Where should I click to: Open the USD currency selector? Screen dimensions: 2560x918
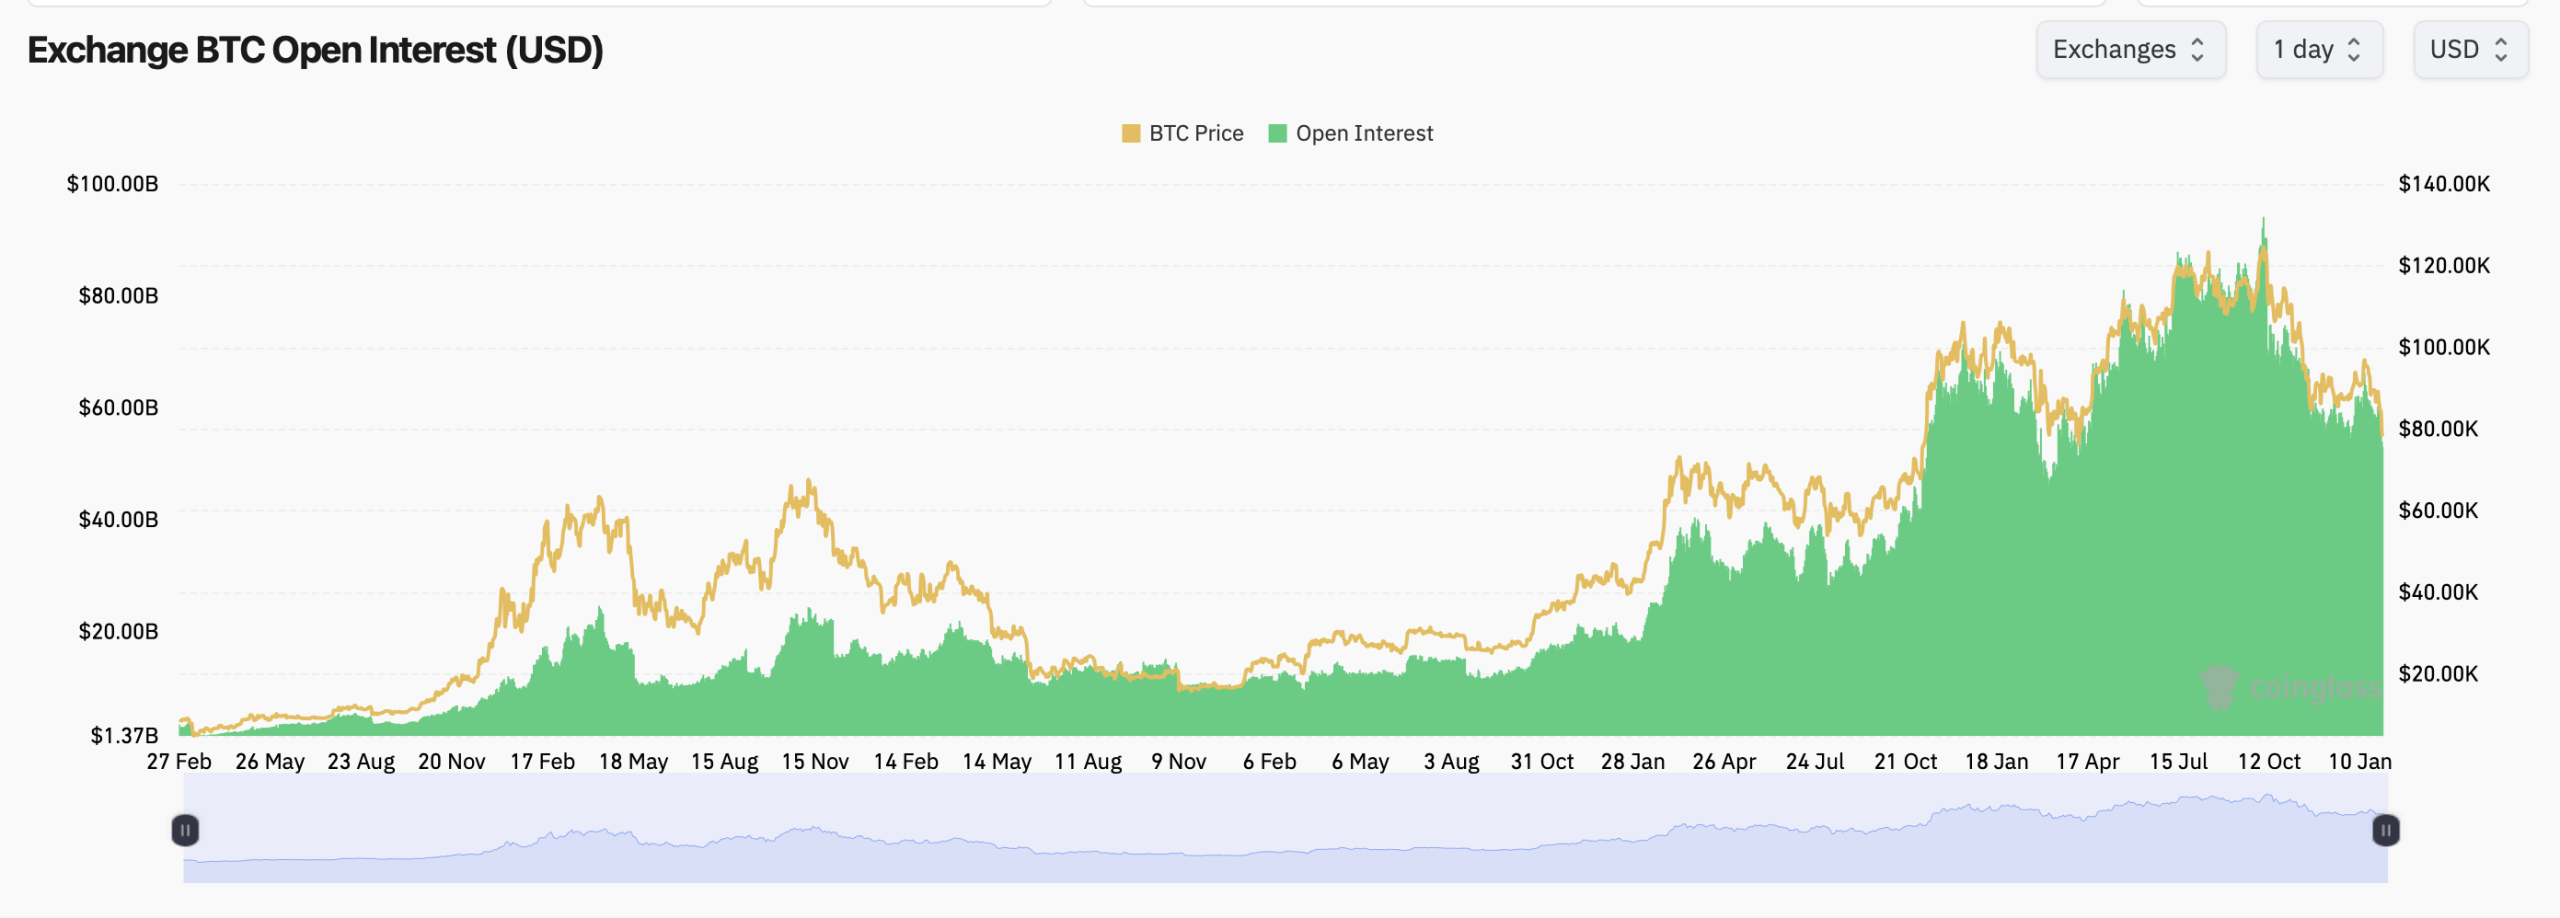click(2470, 49)
